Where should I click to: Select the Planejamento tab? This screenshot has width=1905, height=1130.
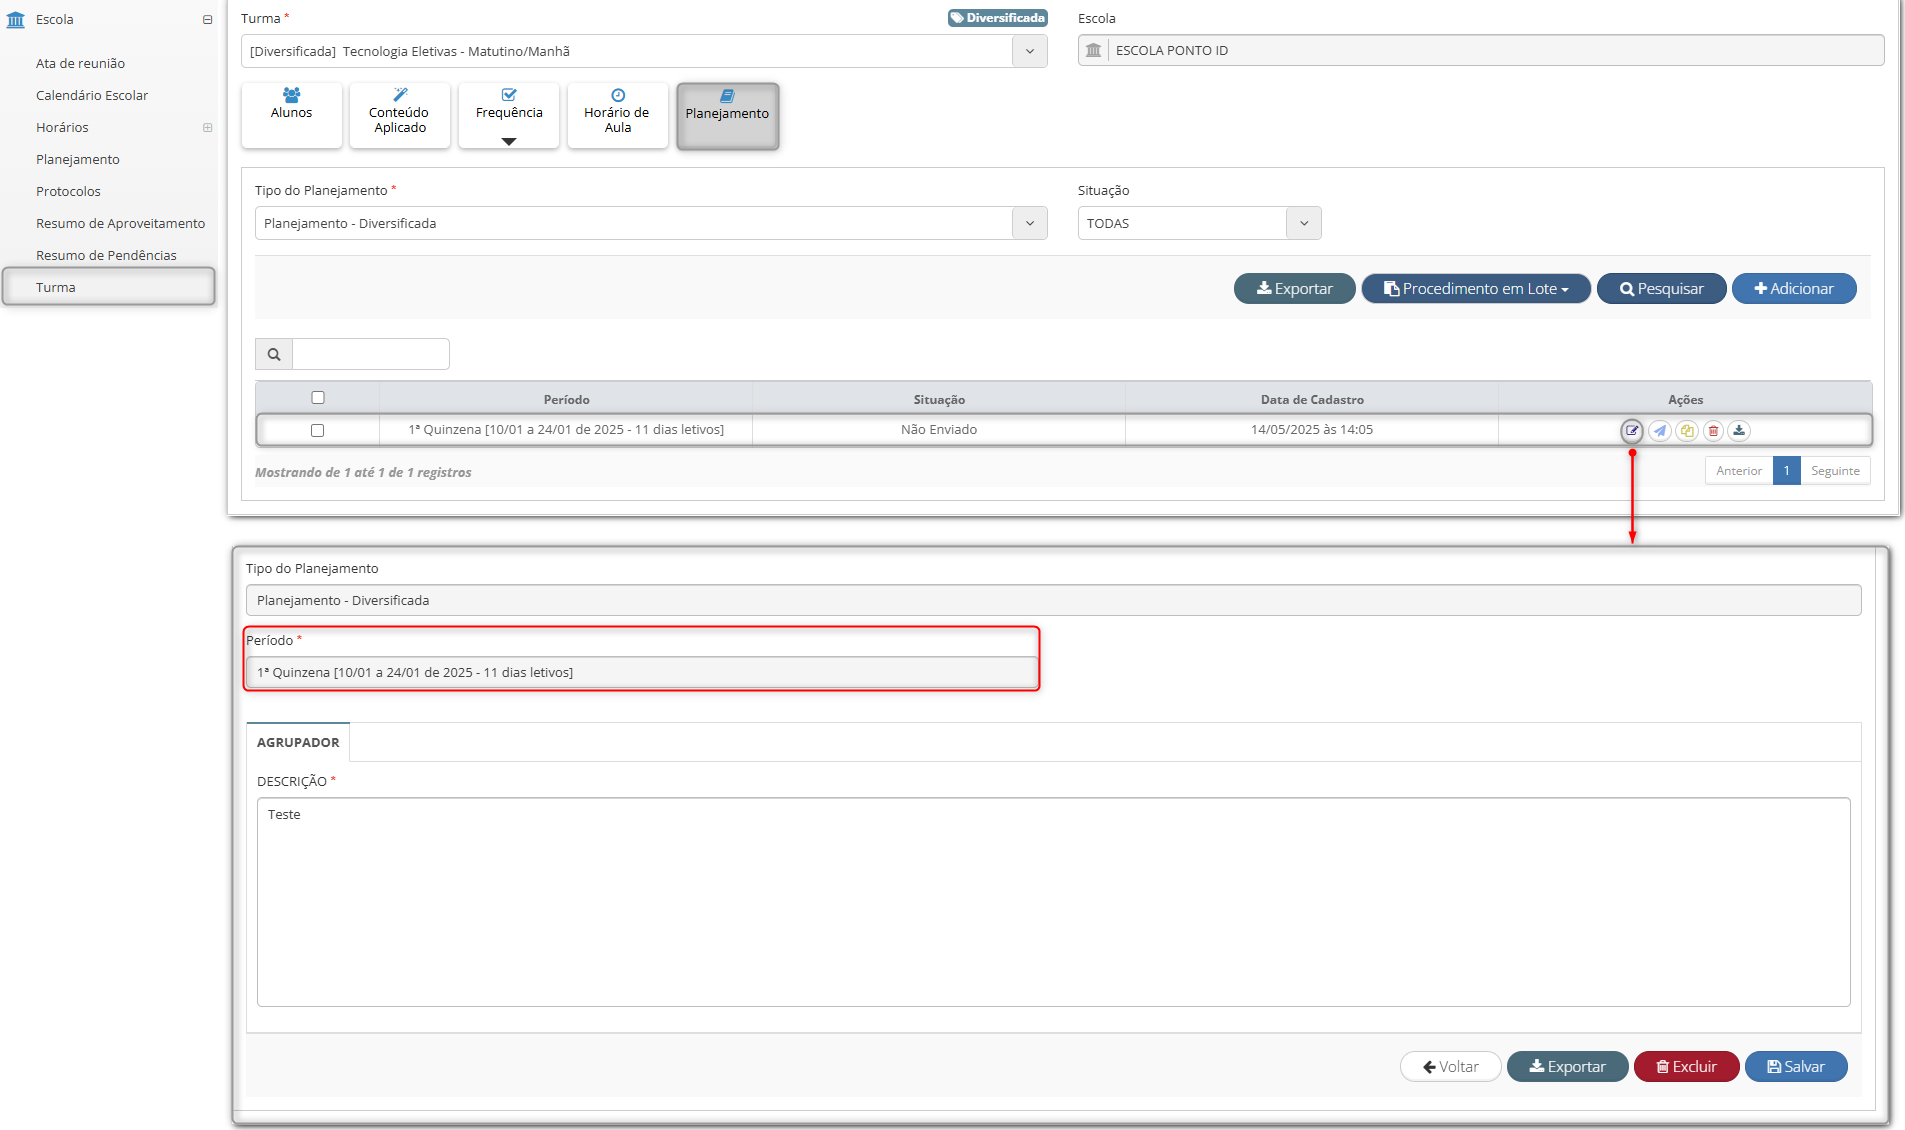(x=728, y=116)
